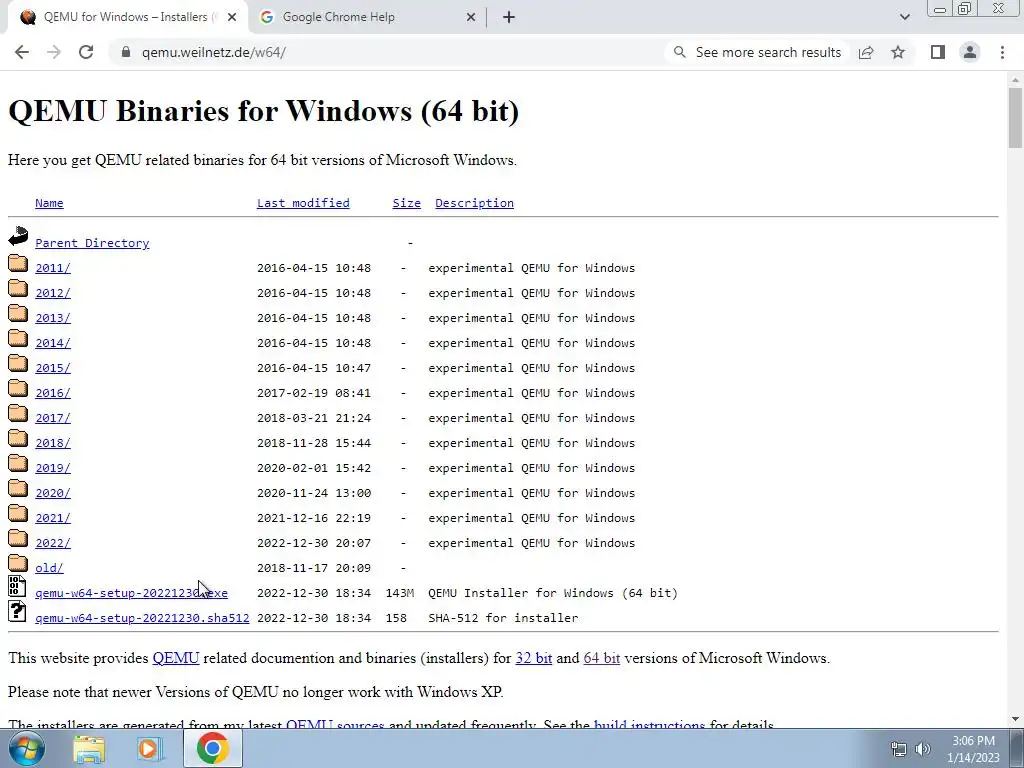Click the network tray icon

[899, 749]
